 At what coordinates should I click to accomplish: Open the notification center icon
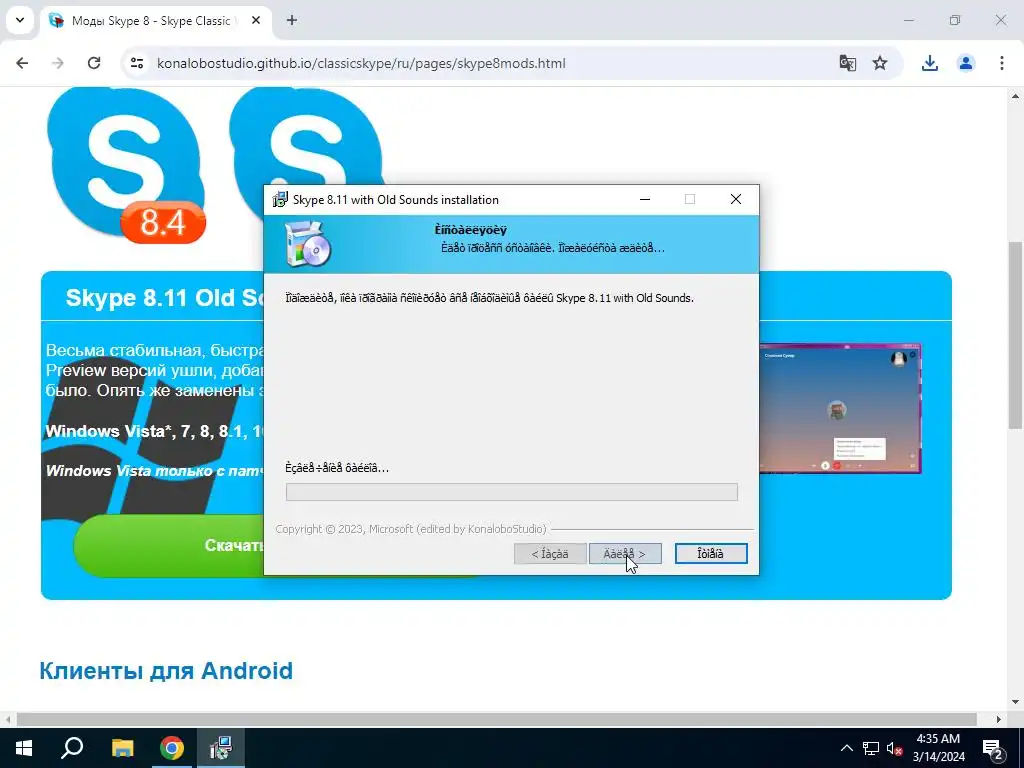[993, 748]
